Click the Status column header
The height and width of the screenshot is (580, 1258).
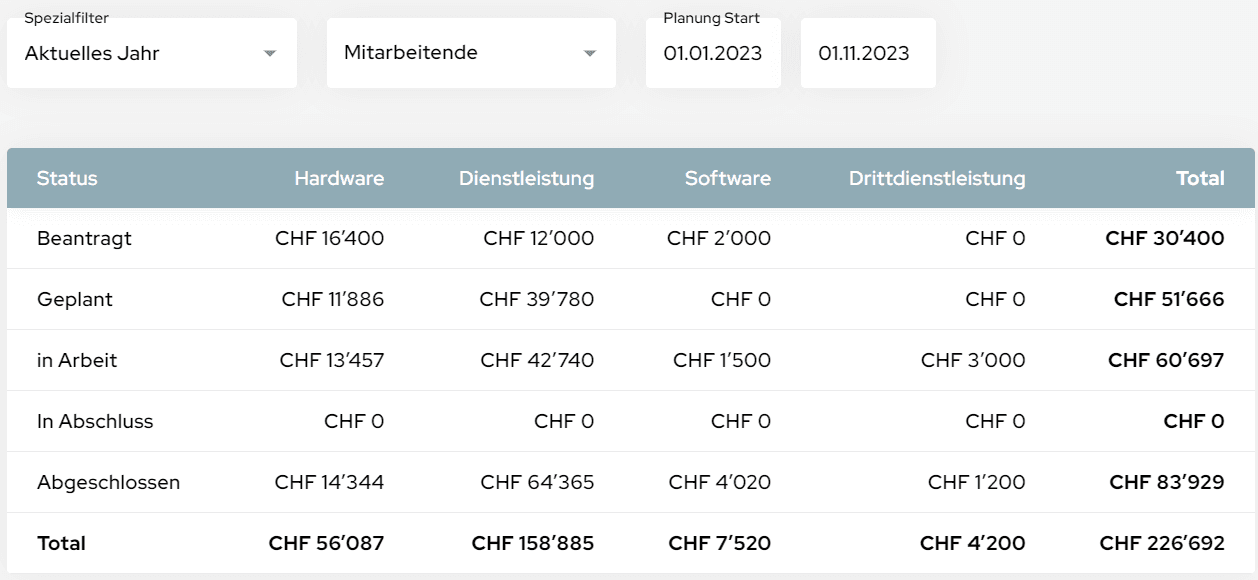pyautogui.click(x=66, y=178)
